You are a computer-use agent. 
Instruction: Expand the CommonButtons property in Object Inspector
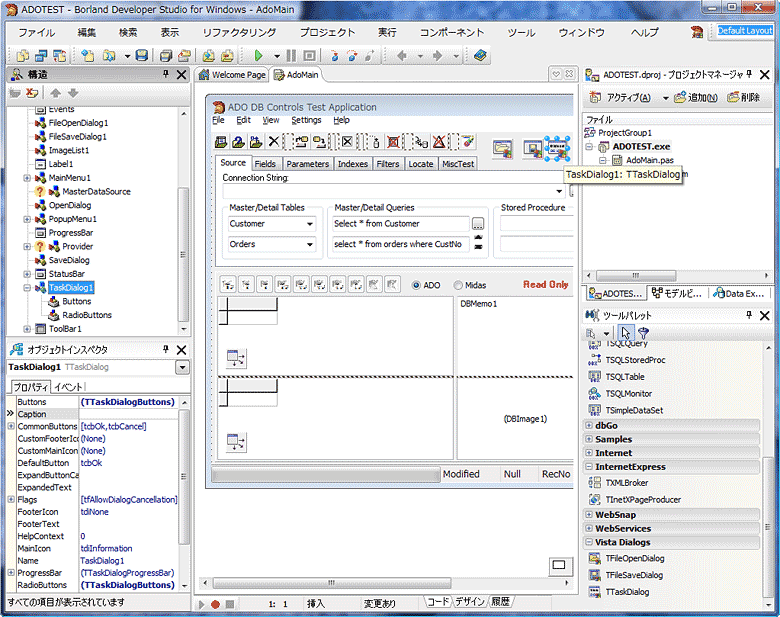[x=11, y=426]
